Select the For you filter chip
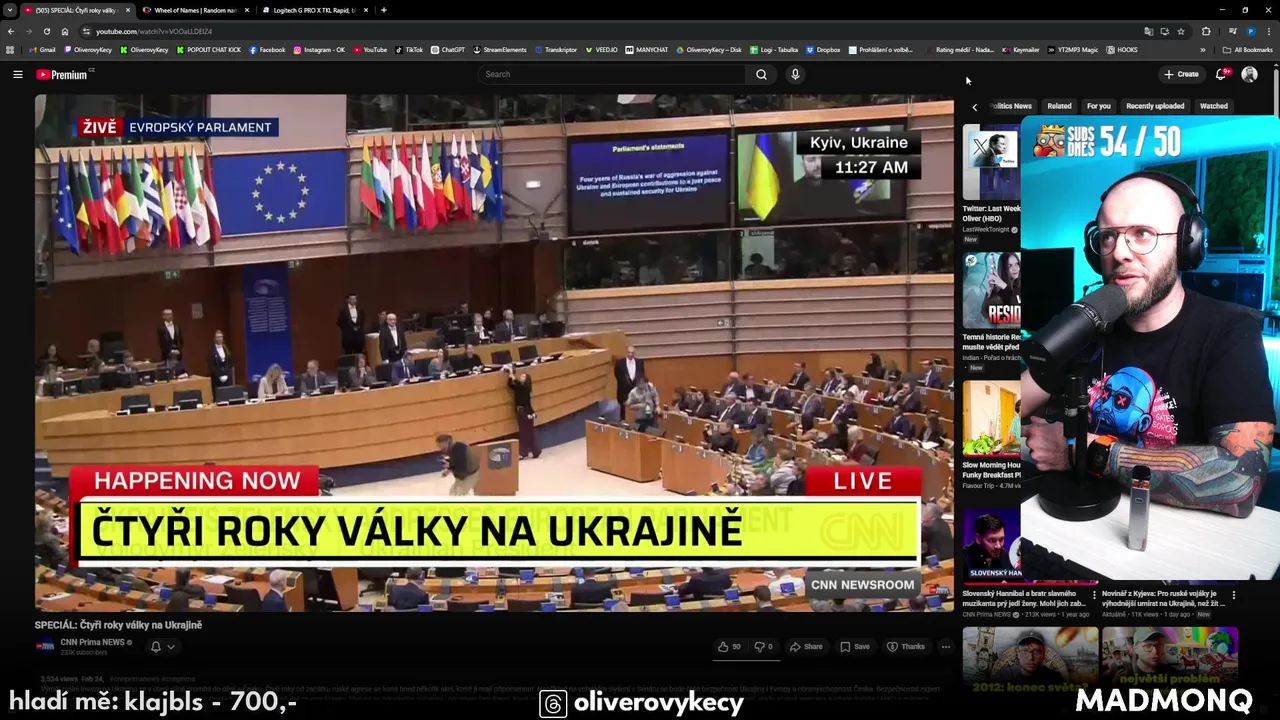Image resolution: width=1280 pixels, height=720 pixels. (1098, 106)
